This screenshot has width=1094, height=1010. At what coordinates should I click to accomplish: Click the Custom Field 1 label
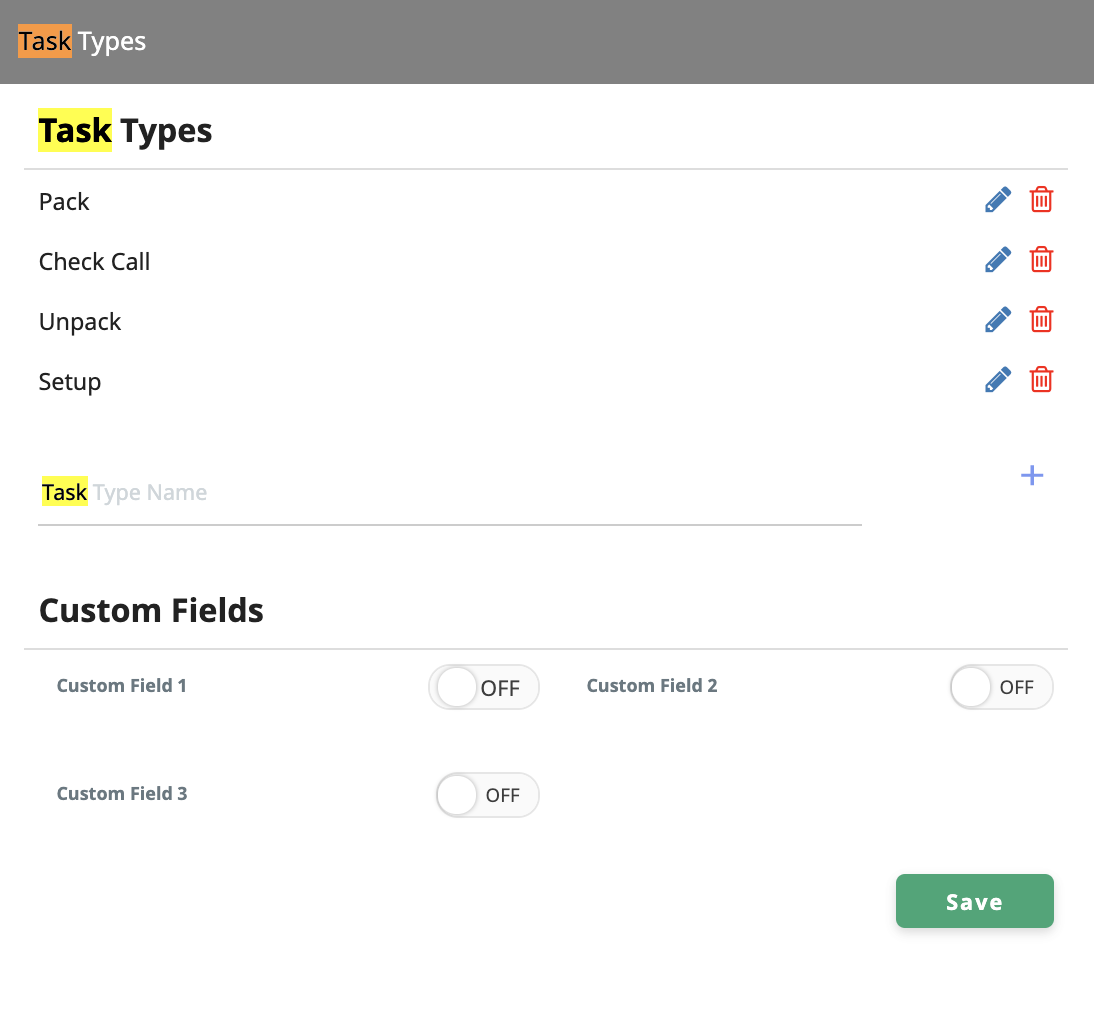(121, 686)
